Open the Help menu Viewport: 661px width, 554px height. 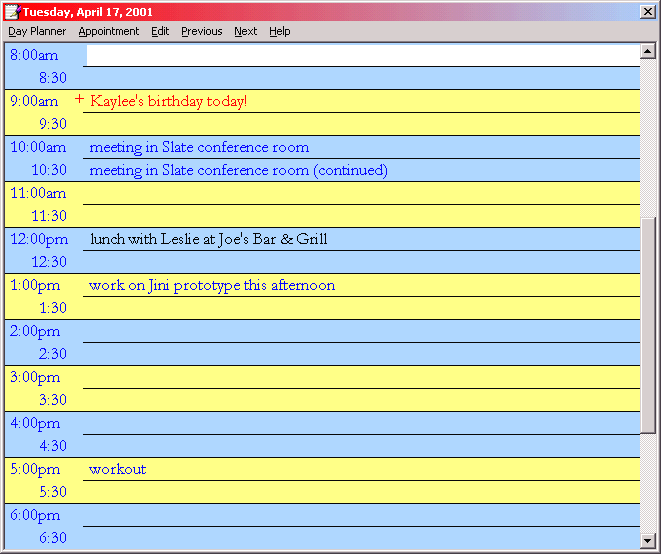tap(280, 31)
